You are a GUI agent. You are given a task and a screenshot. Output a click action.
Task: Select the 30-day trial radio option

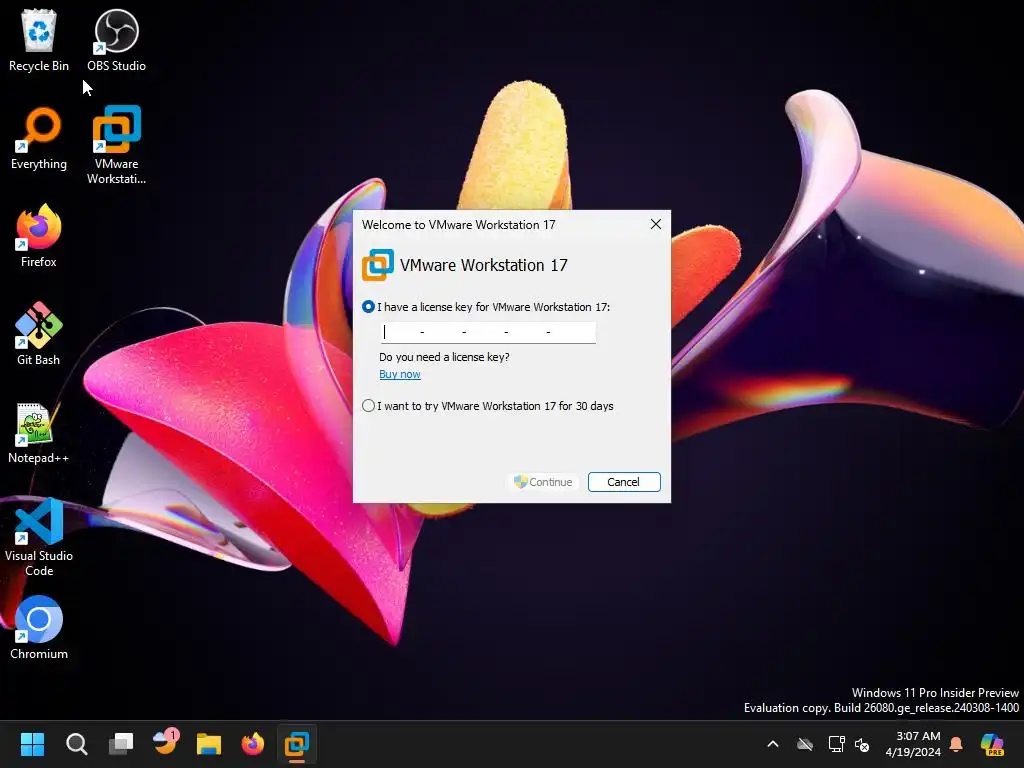click(x=368, y=406)
